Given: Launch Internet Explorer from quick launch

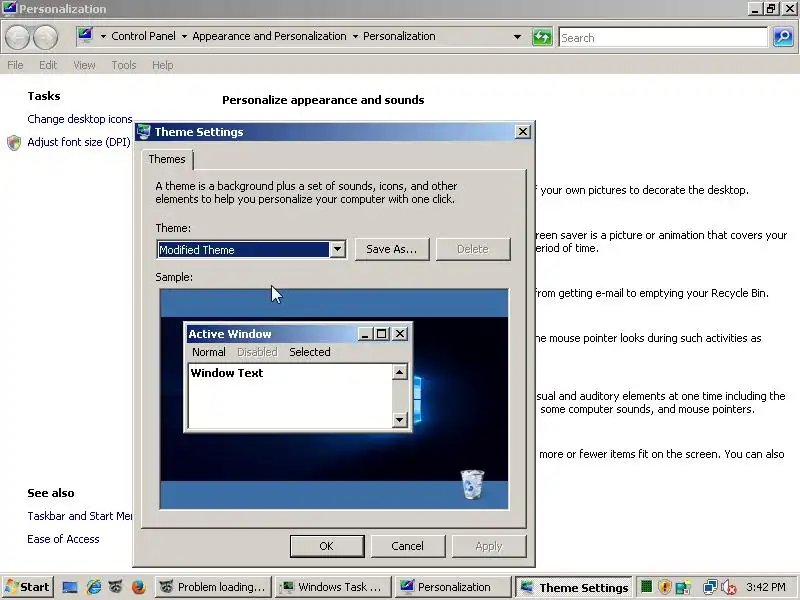Looking at the screenshot, I should pos(93,587).
